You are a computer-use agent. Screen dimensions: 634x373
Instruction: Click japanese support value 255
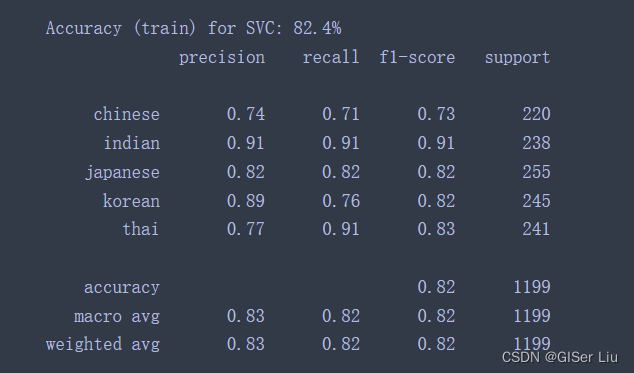tap(536, 172)
